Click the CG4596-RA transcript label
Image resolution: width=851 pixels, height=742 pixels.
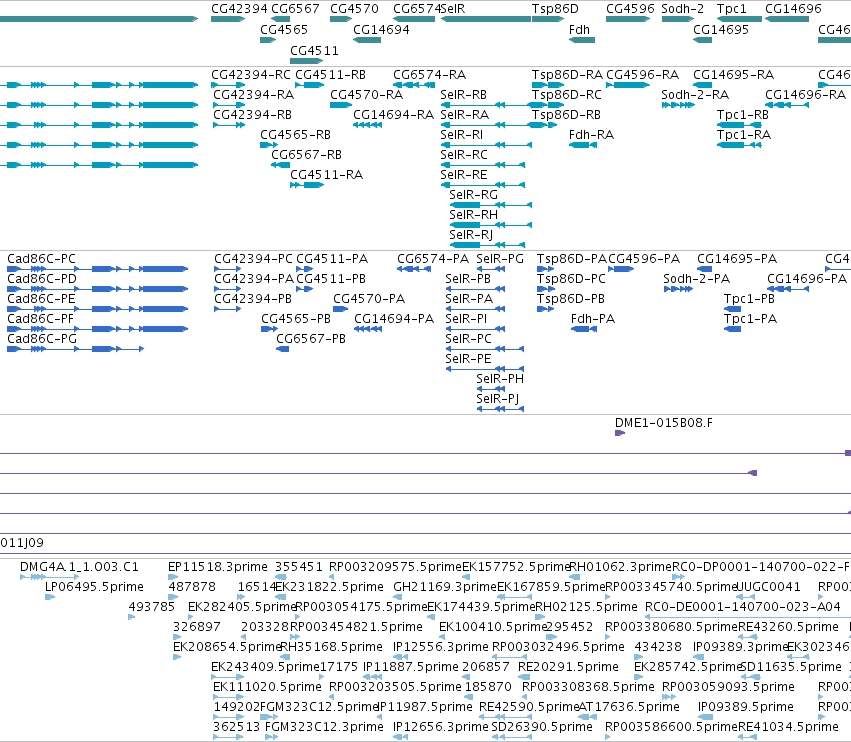643,74
